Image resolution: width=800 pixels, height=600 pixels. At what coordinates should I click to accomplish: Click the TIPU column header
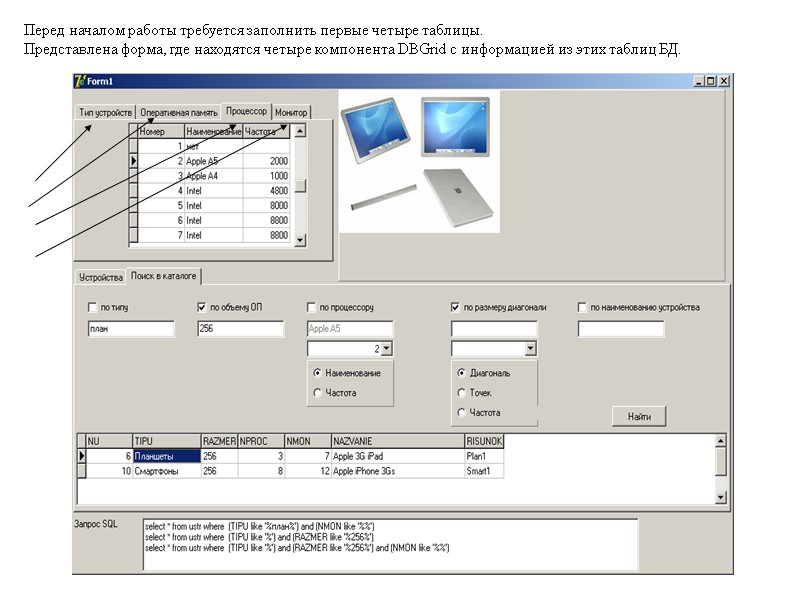[x=167, y=441]
